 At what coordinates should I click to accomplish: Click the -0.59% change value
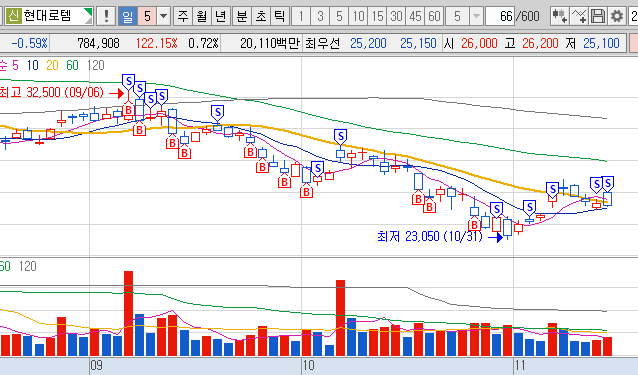[29, 43]
